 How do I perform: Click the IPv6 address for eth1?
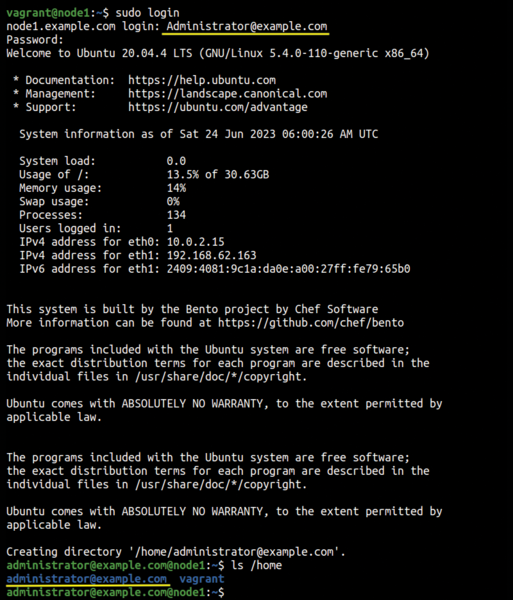[x=288, y=269]
